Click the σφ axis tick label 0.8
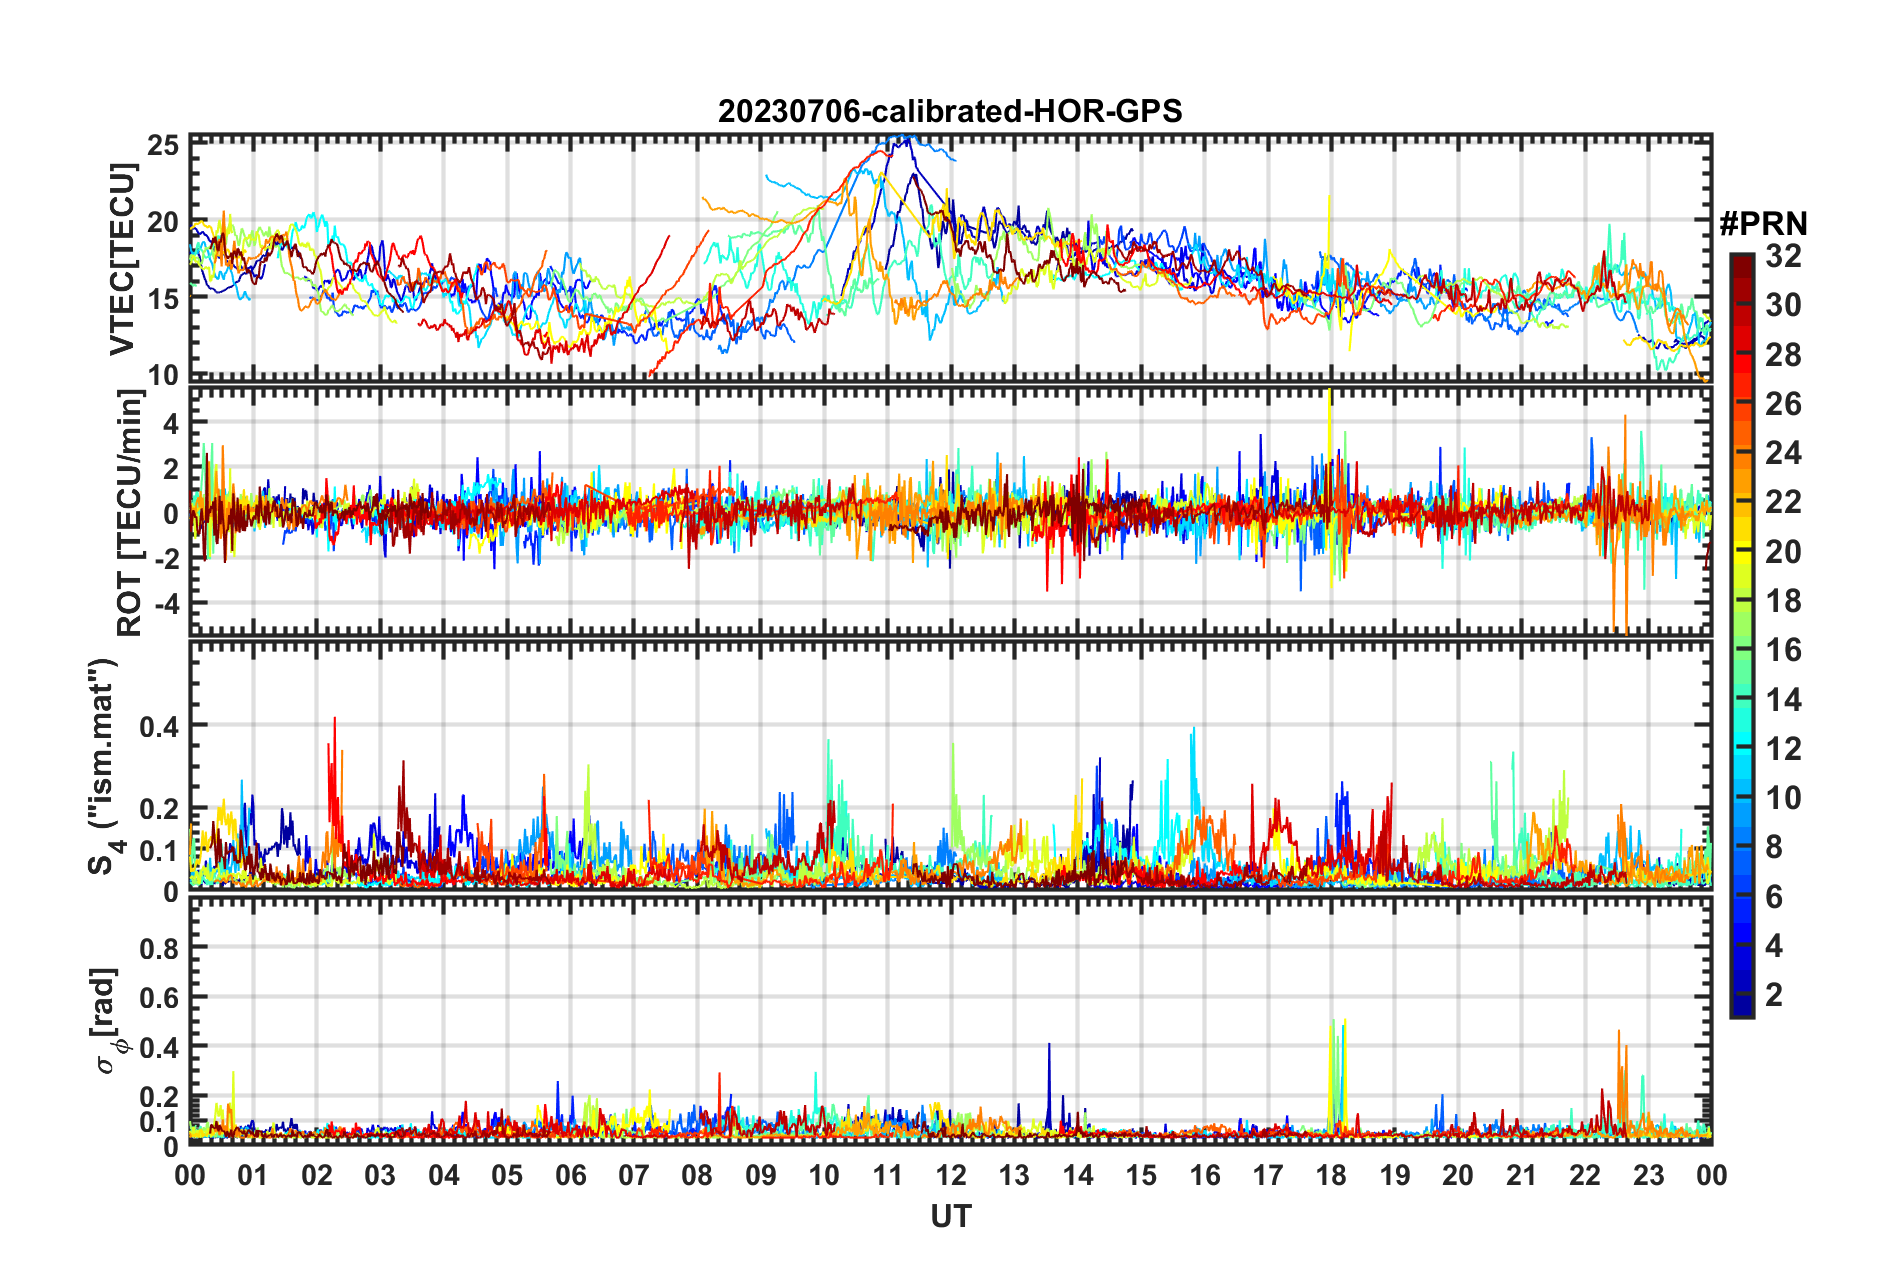This screenshot has width=1902, height=1272. pyautogui.click(x=159, y=947)
